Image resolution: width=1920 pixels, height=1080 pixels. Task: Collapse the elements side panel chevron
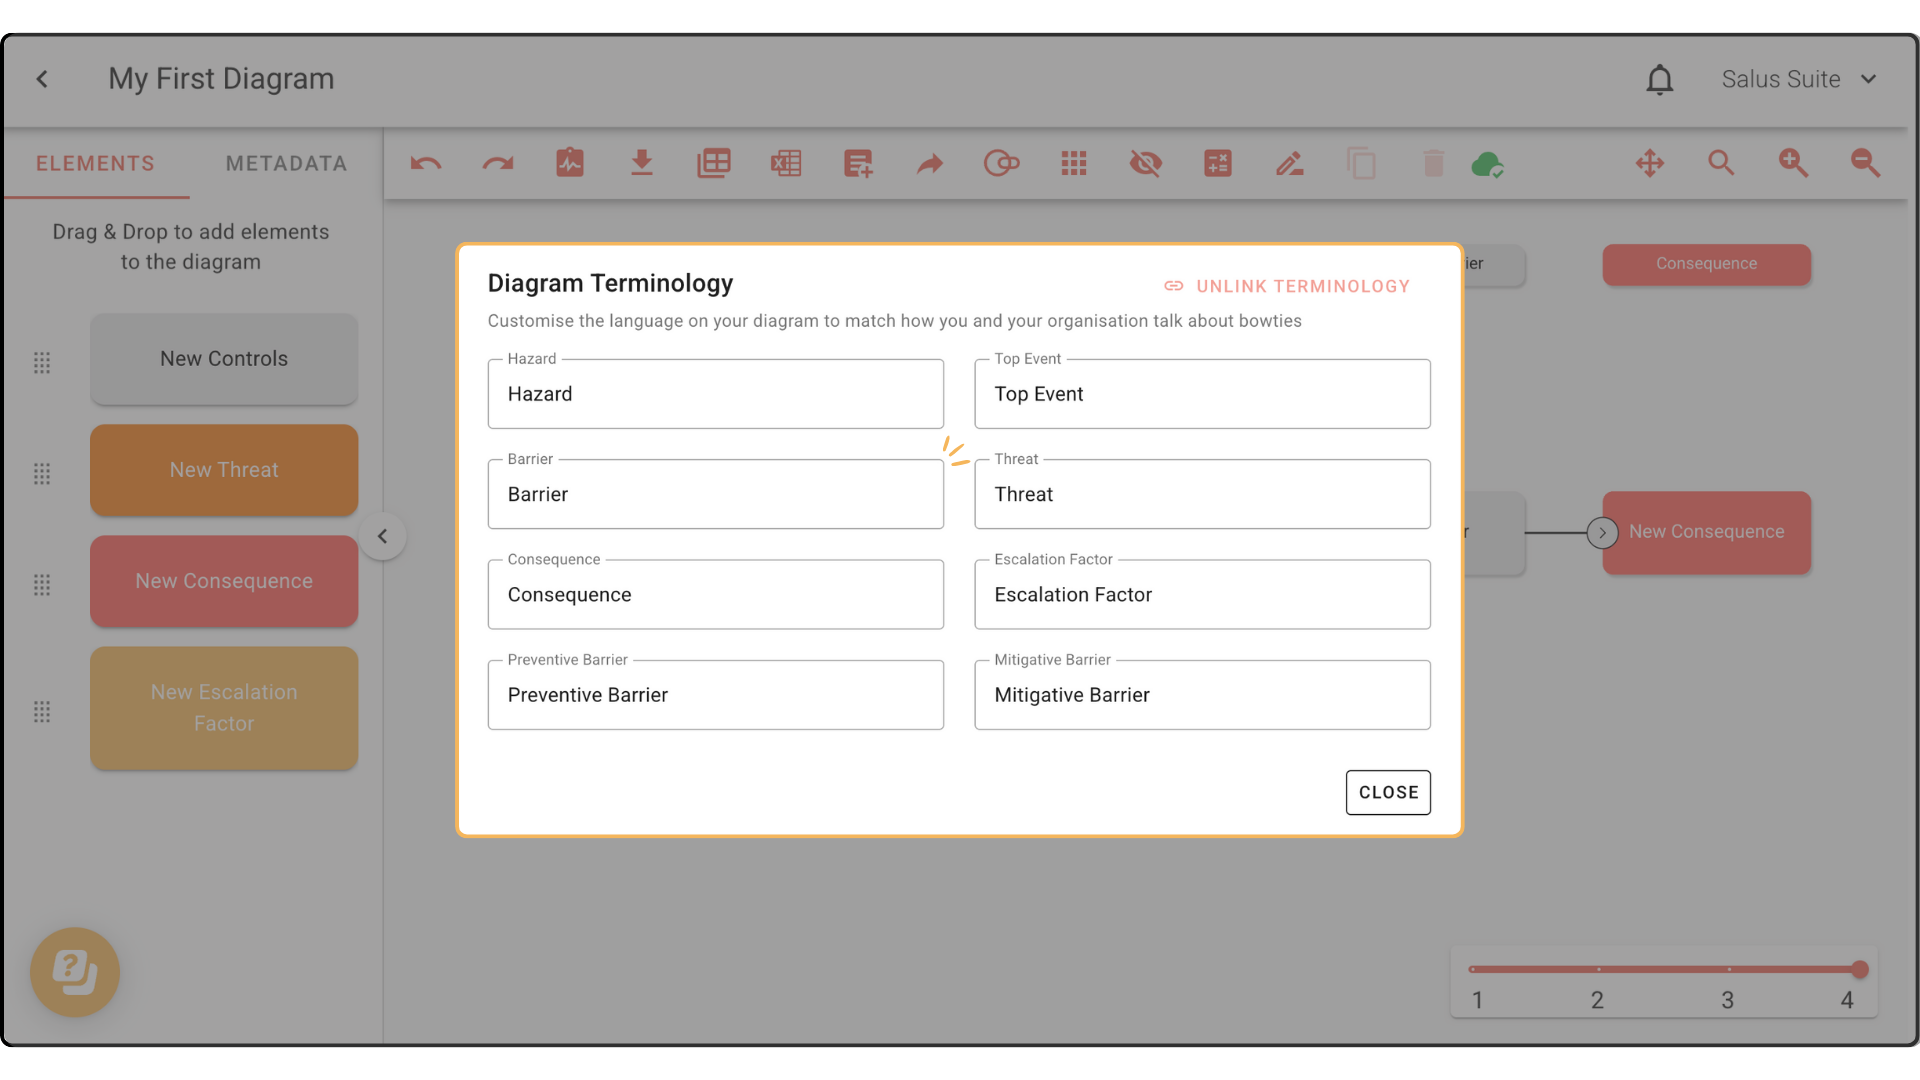click(x=382, y=536)
